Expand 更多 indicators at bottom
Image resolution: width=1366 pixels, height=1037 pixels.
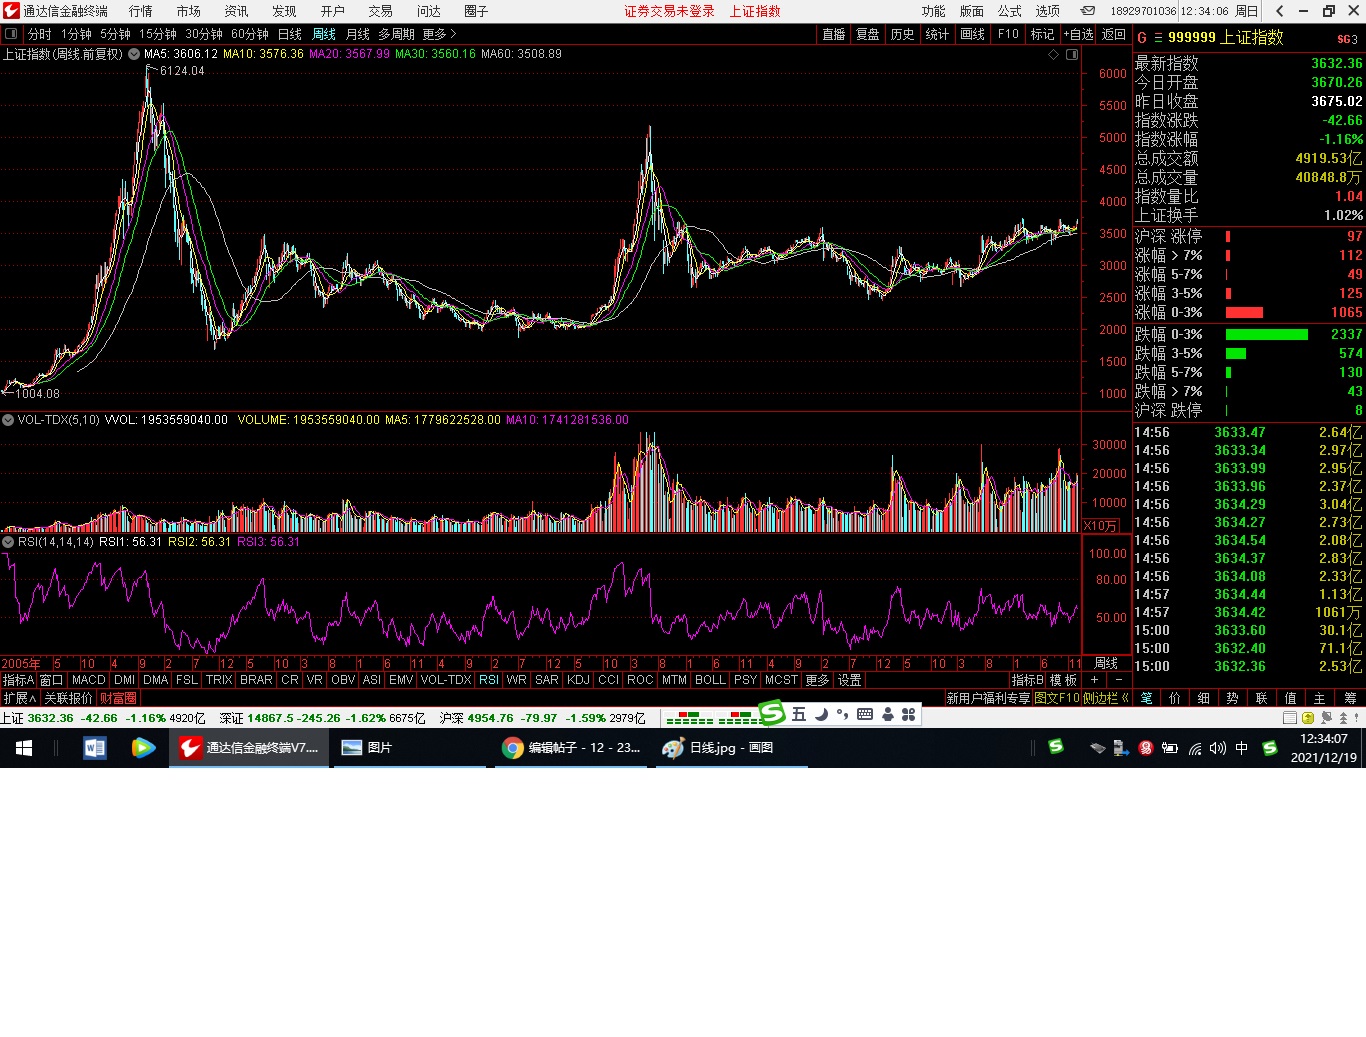[817, 680]
